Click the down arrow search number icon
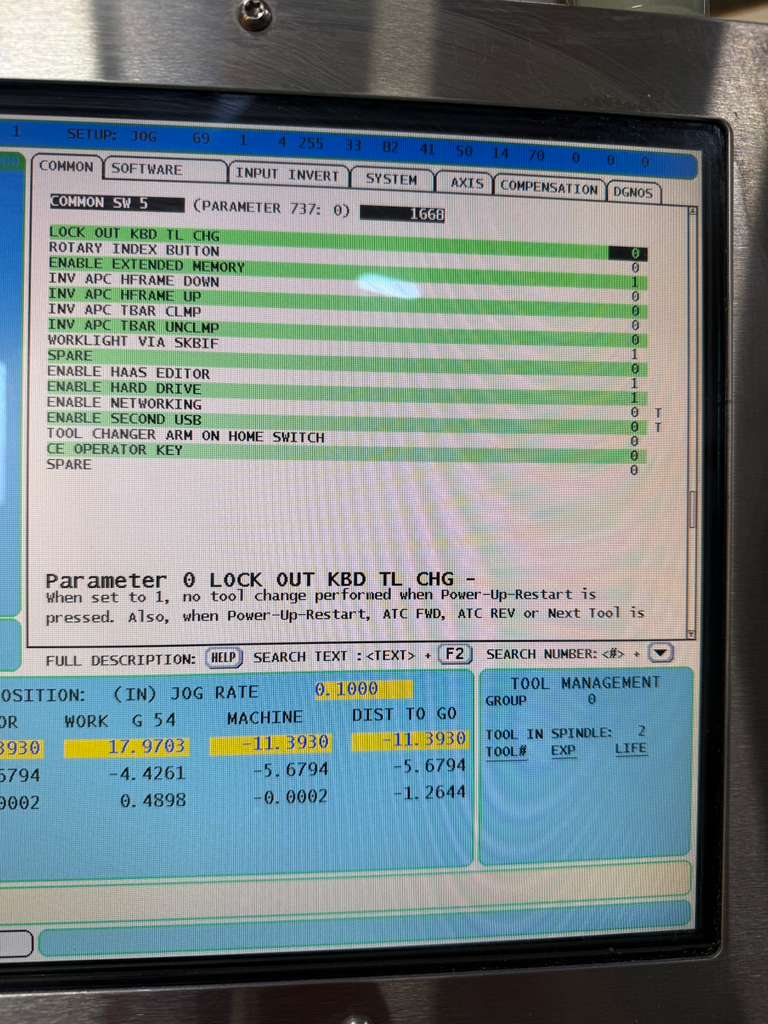Screen dimensions: 768x1024 click(x=661, y=653)
